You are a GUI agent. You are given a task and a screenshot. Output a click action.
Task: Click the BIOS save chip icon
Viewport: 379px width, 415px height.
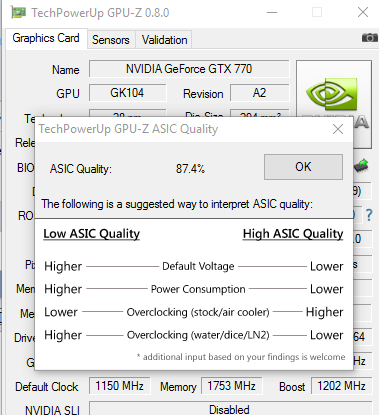tap(361, 166)
